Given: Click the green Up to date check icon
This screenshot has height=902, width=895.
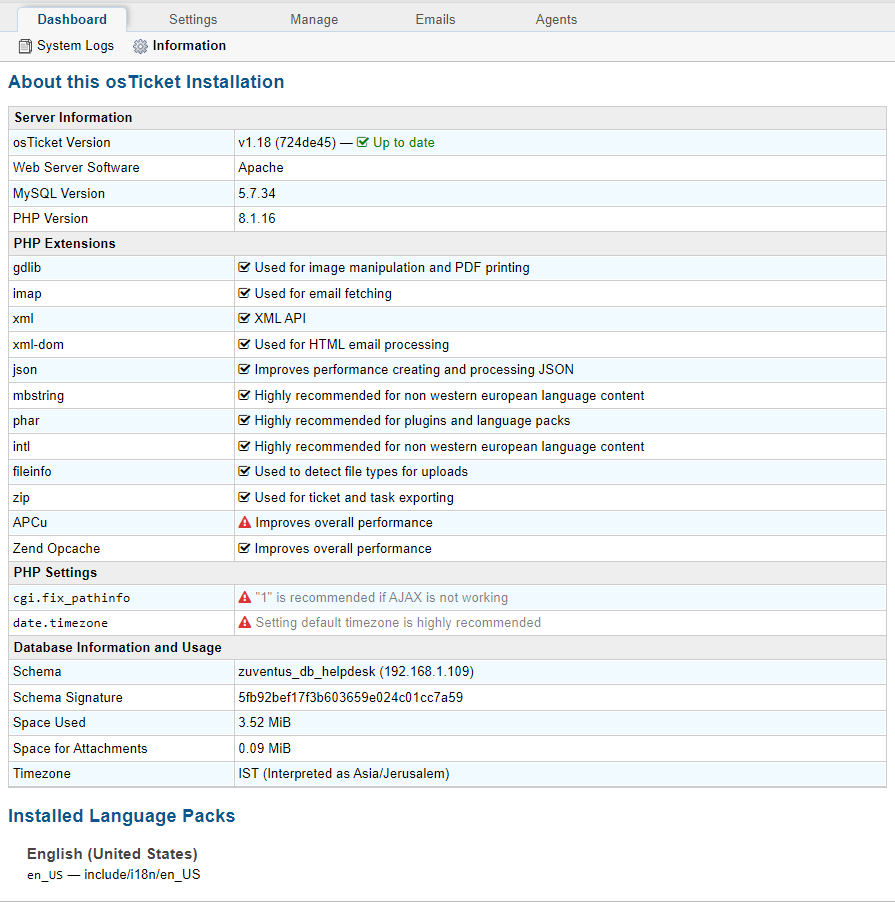Looking at the screenshot, I should coord(362,142).
